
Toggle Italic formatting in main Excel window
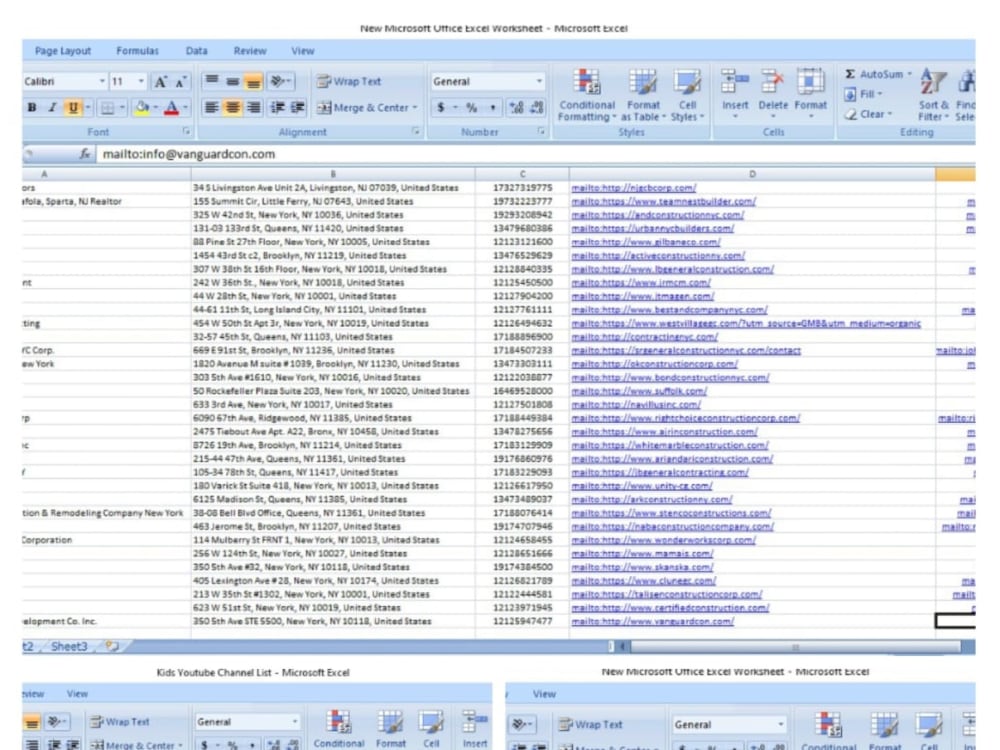coord(52,108)
